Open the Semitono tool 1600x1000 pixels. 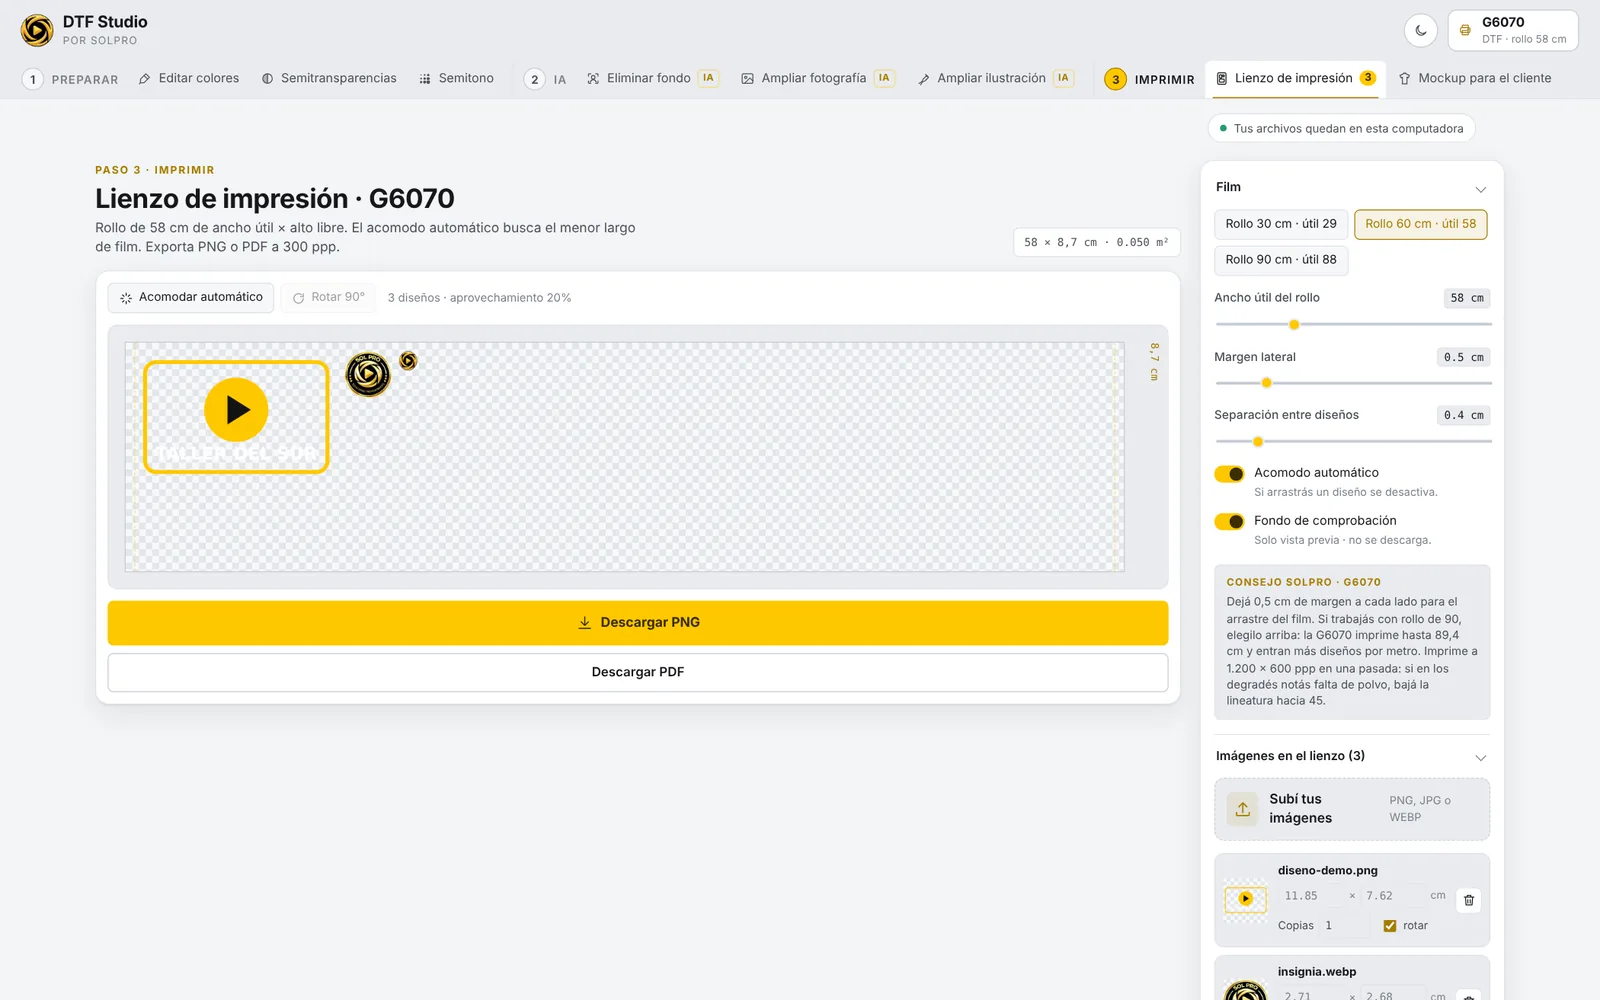(456, 78)
